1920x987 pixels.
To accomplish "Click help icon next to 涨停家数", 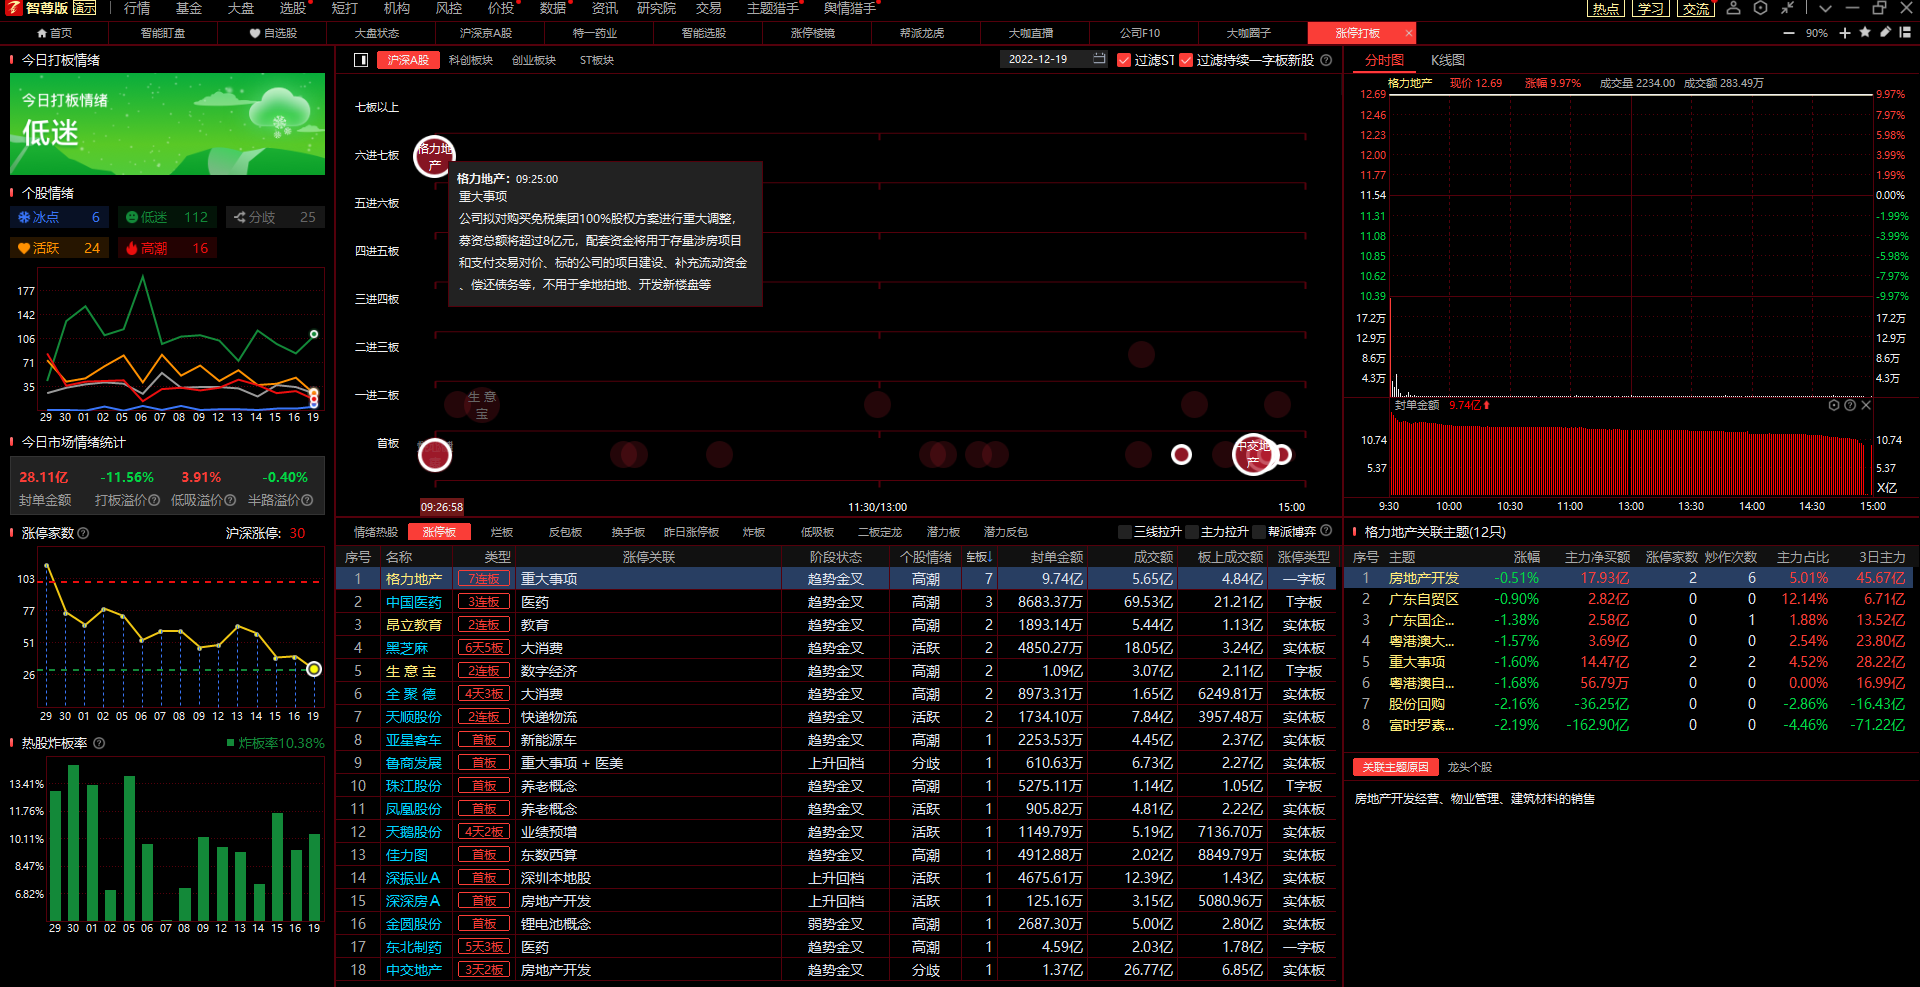I will click(x=84, y=533).
